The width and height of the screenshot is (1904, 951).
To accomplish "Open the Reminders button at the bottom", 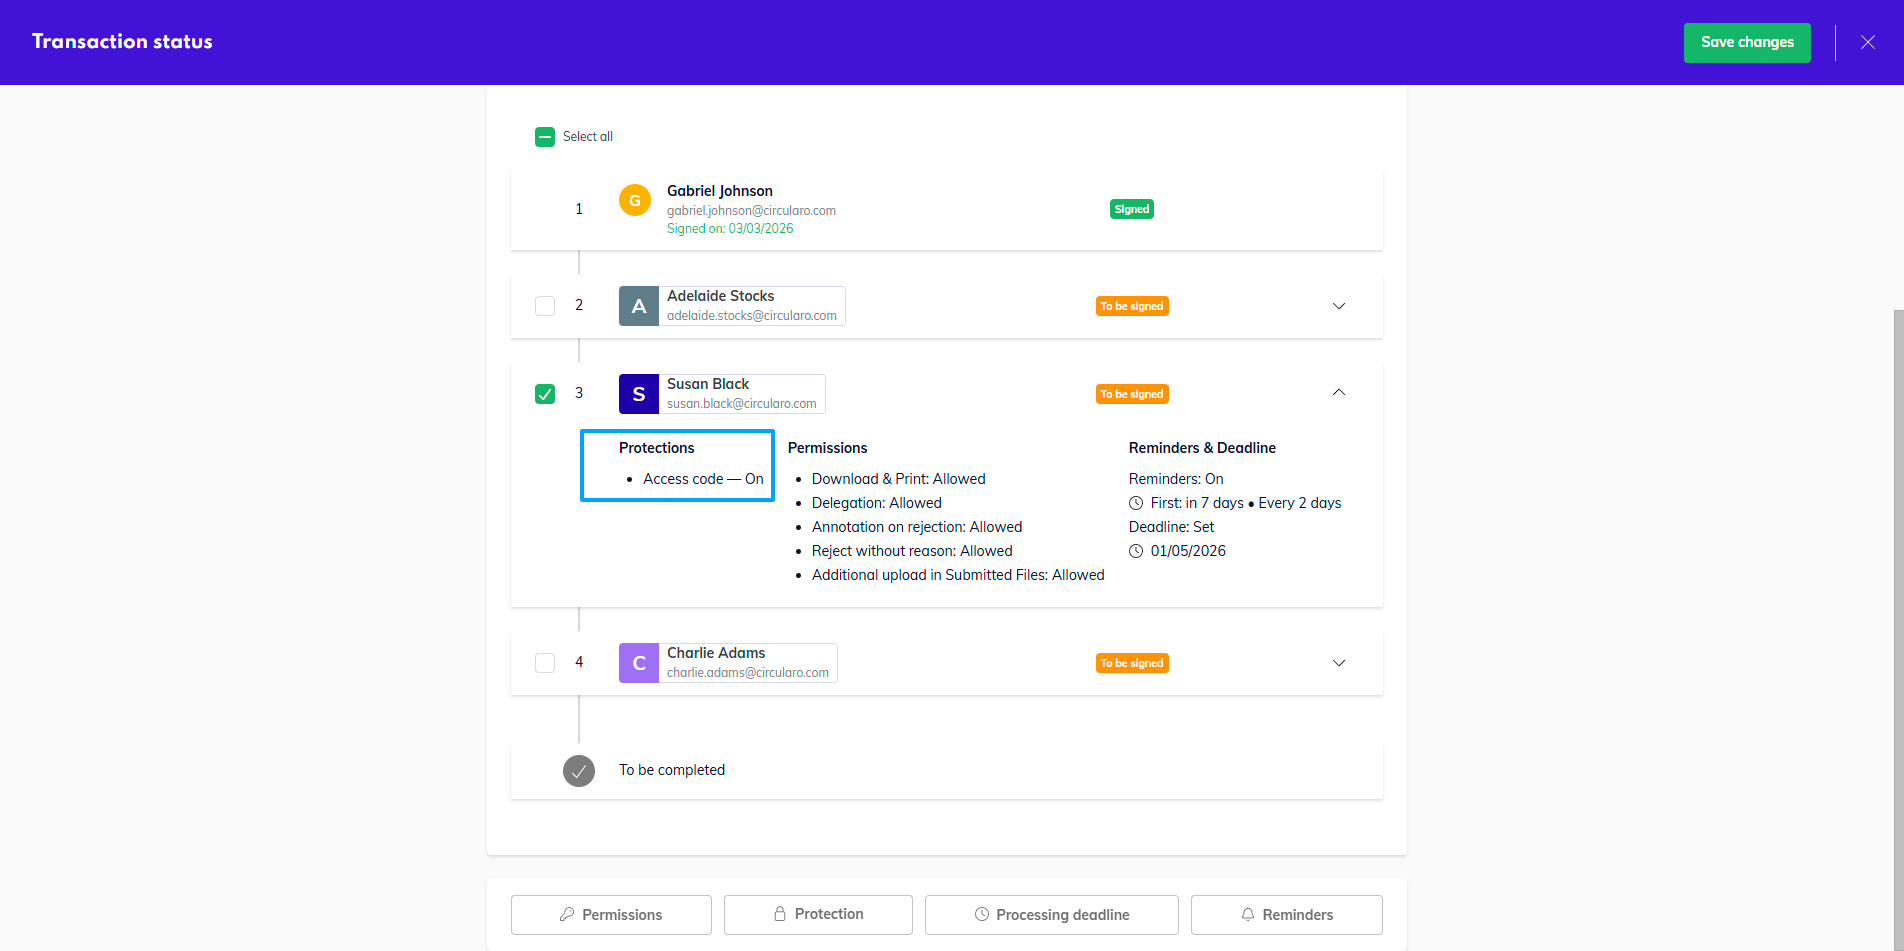I will [1286, 915].
